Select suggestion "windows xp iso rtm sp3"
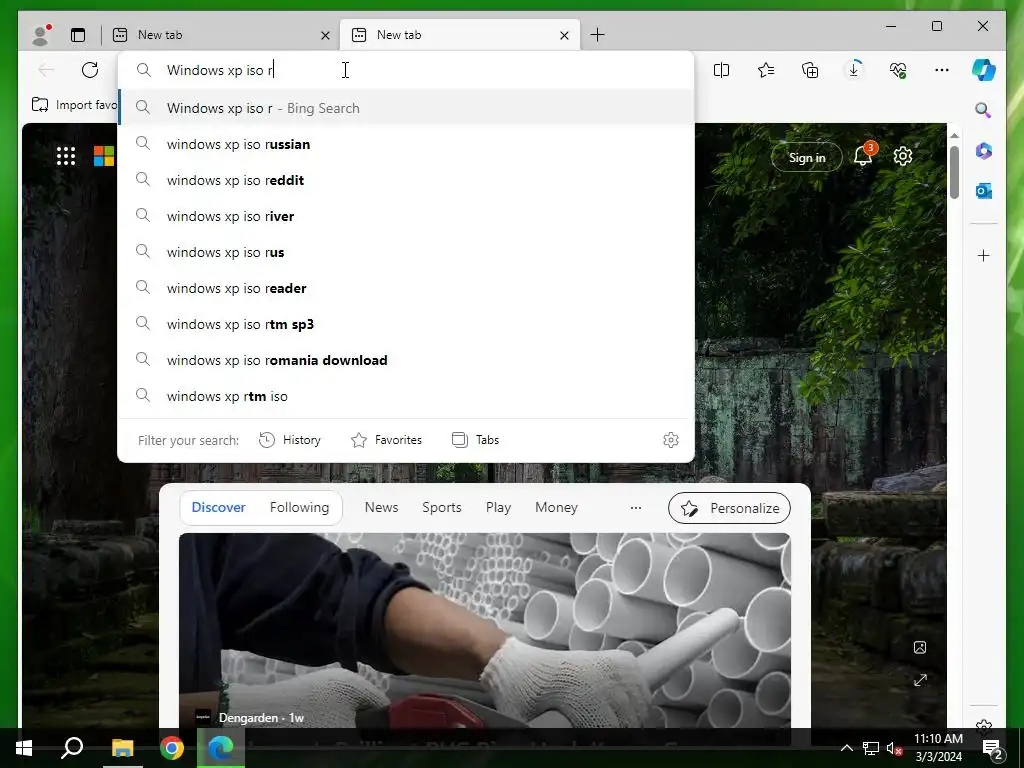This screenshot has height=768, width=1024. (x=406, y=324)
